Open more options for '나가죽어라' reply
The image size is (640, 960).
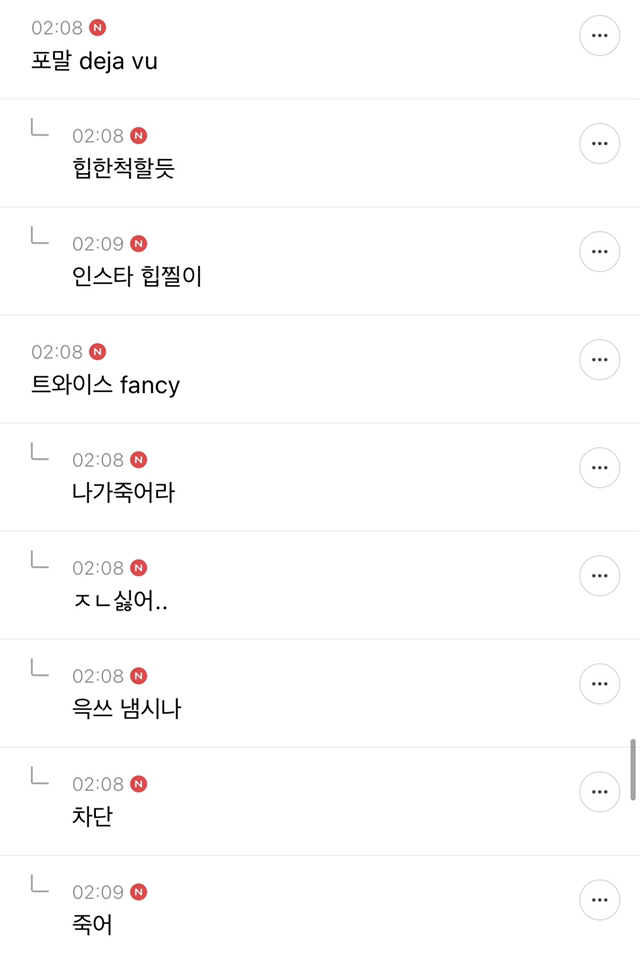point(599,468)
